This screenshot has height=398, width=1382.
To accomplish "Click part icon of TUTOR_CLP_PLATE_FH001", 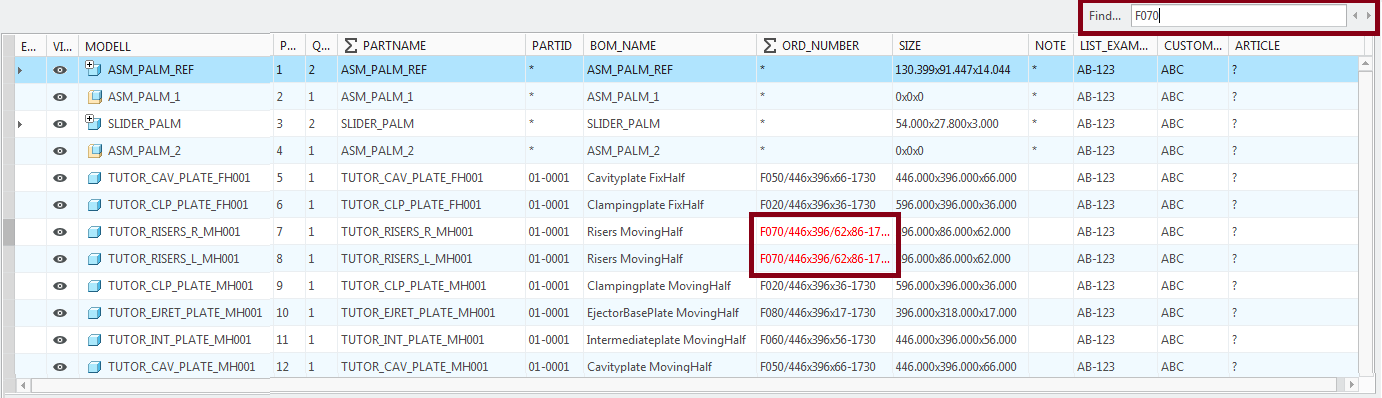I will pyautogui.click(x=95, y=205).
